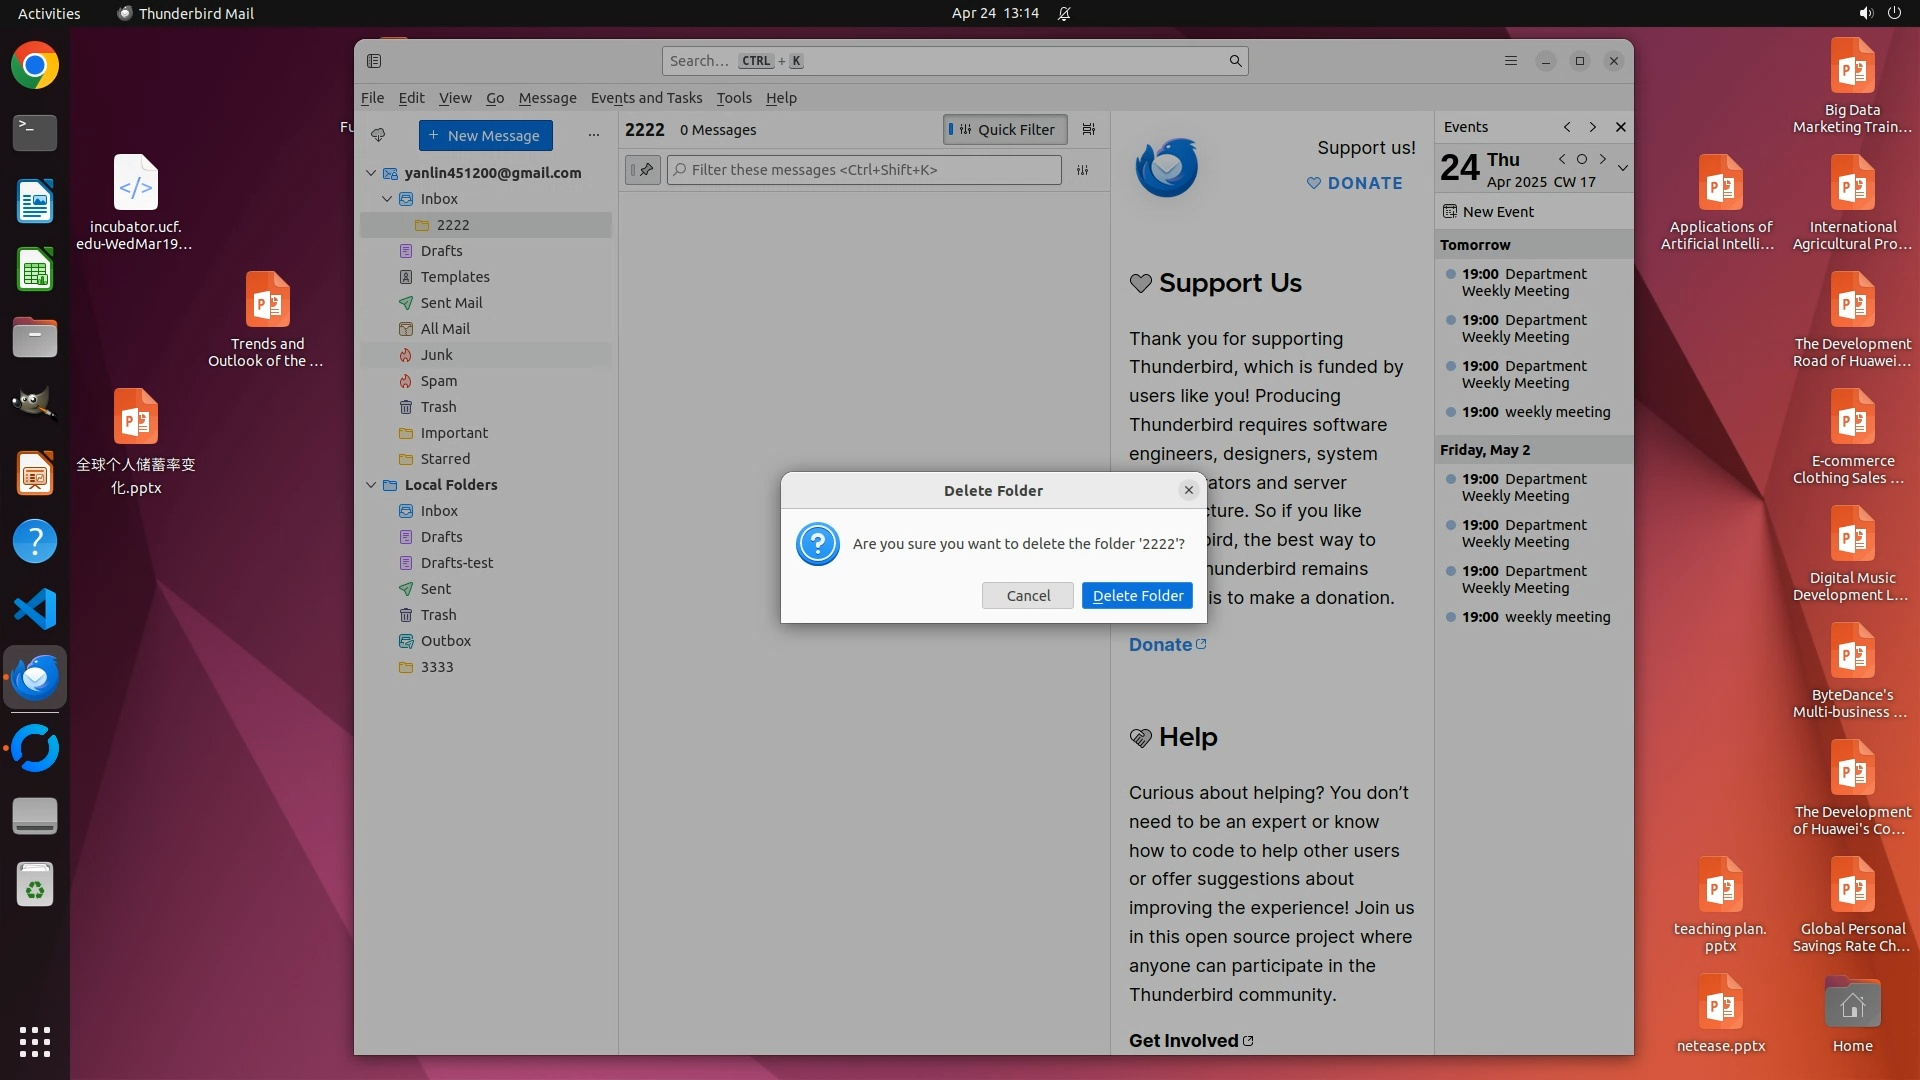1920x1080 pixels.
Task: Open the Message menu
Action: [x=547, y=98]
